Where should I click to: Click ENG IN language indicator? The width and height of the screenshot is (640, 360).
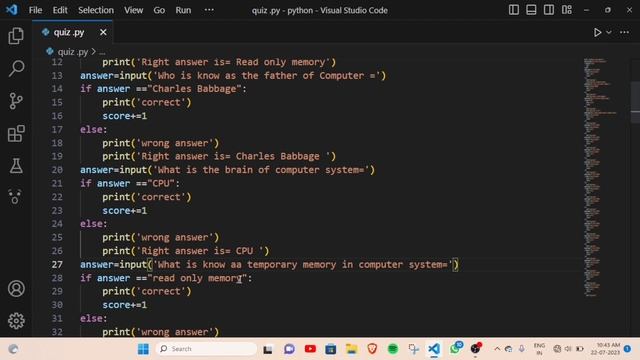[x=539, y=349]
